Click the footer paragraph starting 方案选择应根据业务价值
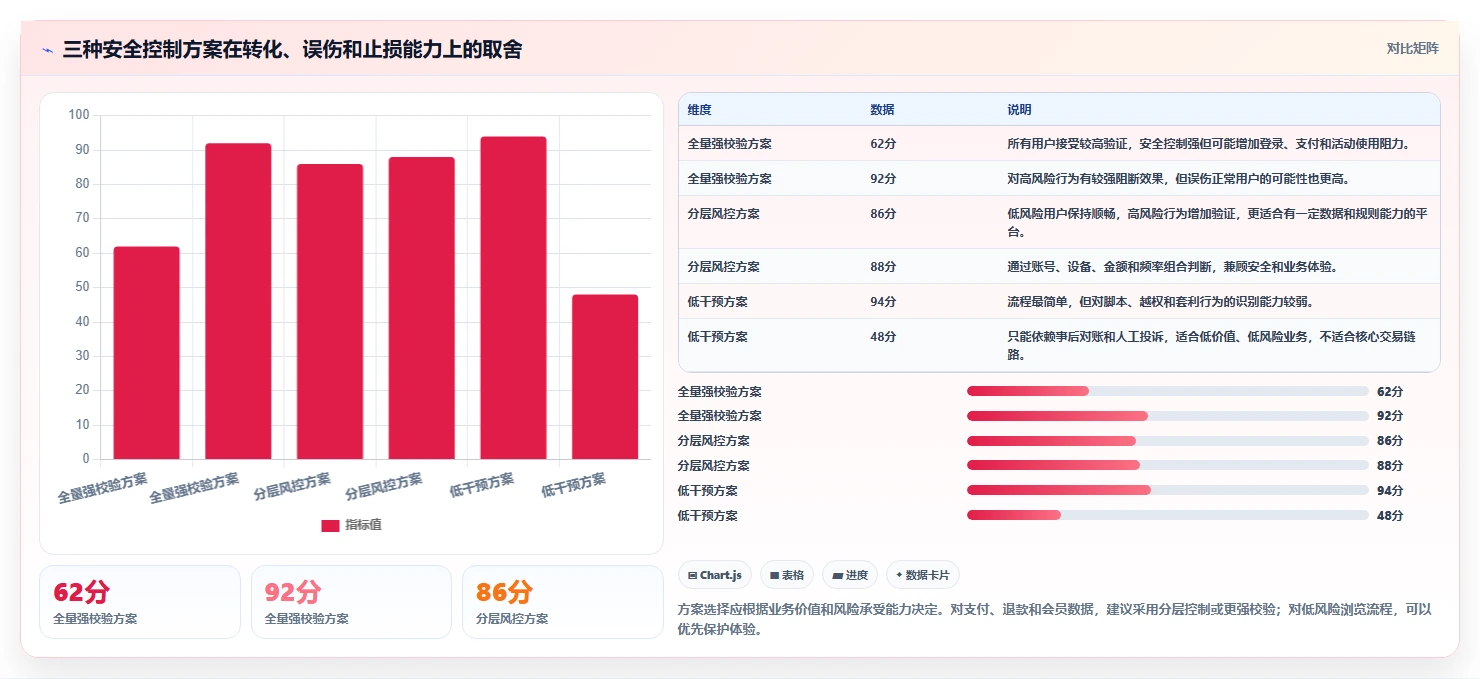This screenshot has height=679, width=1480. tap(1055, 619)
